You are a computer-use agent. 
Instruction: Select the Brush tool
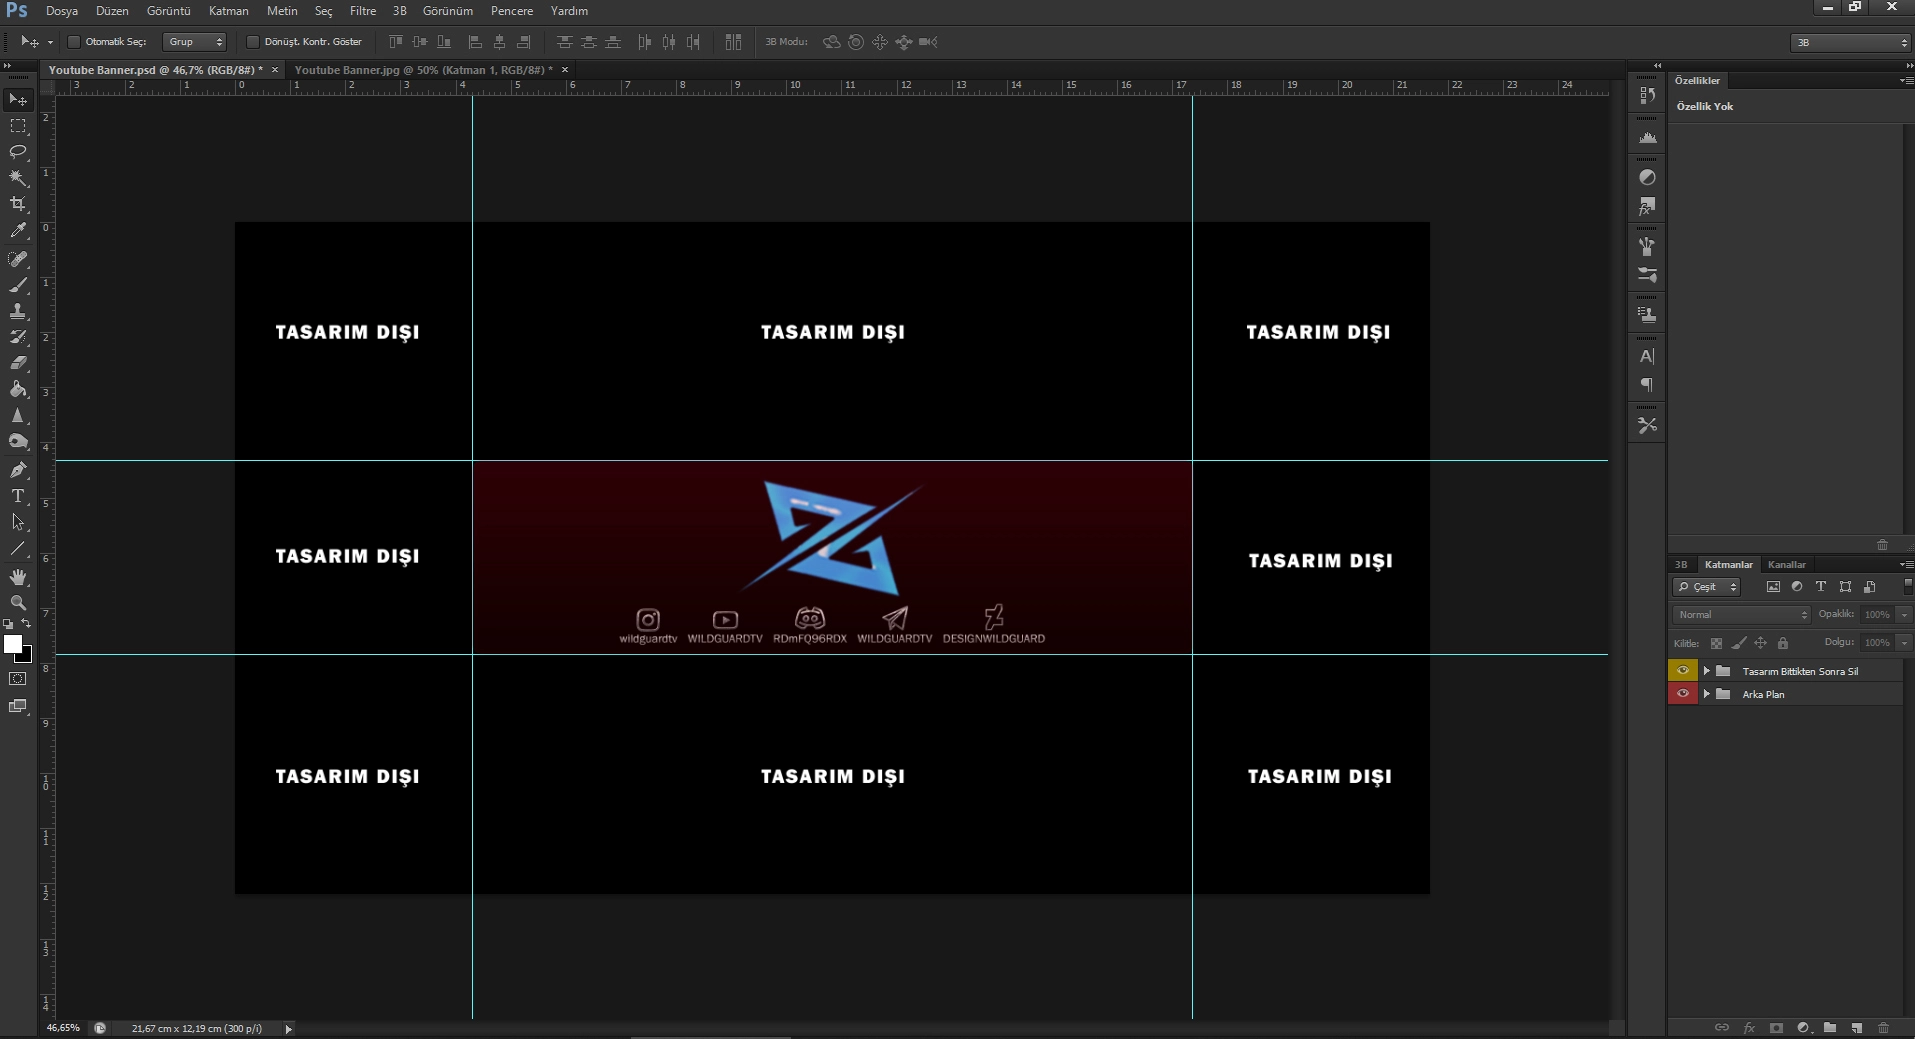pyautogui.click(x=18, y=285)
